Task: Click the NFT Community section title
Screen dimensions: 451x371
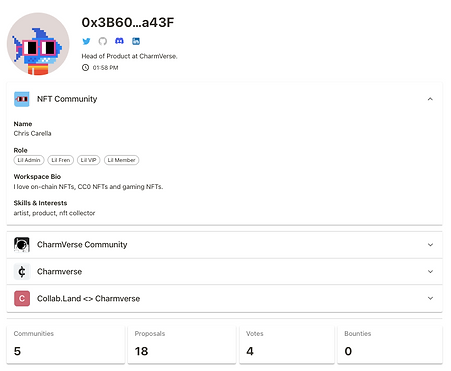Action: (x=67, y=99)
